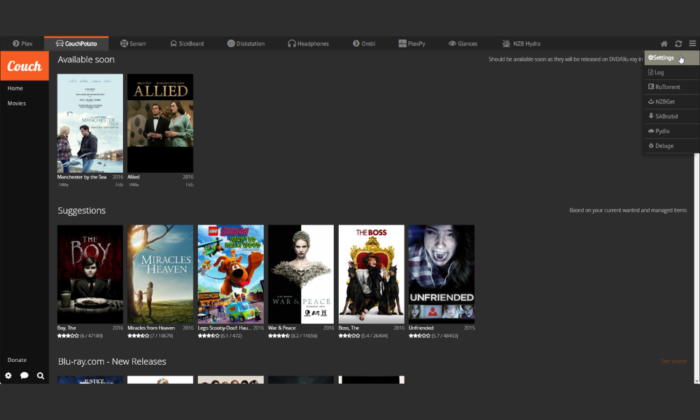Click the 'Miracles from Heaven' title text
The width and height of the screenshot is (700, 420).
[x=151, y=328]
